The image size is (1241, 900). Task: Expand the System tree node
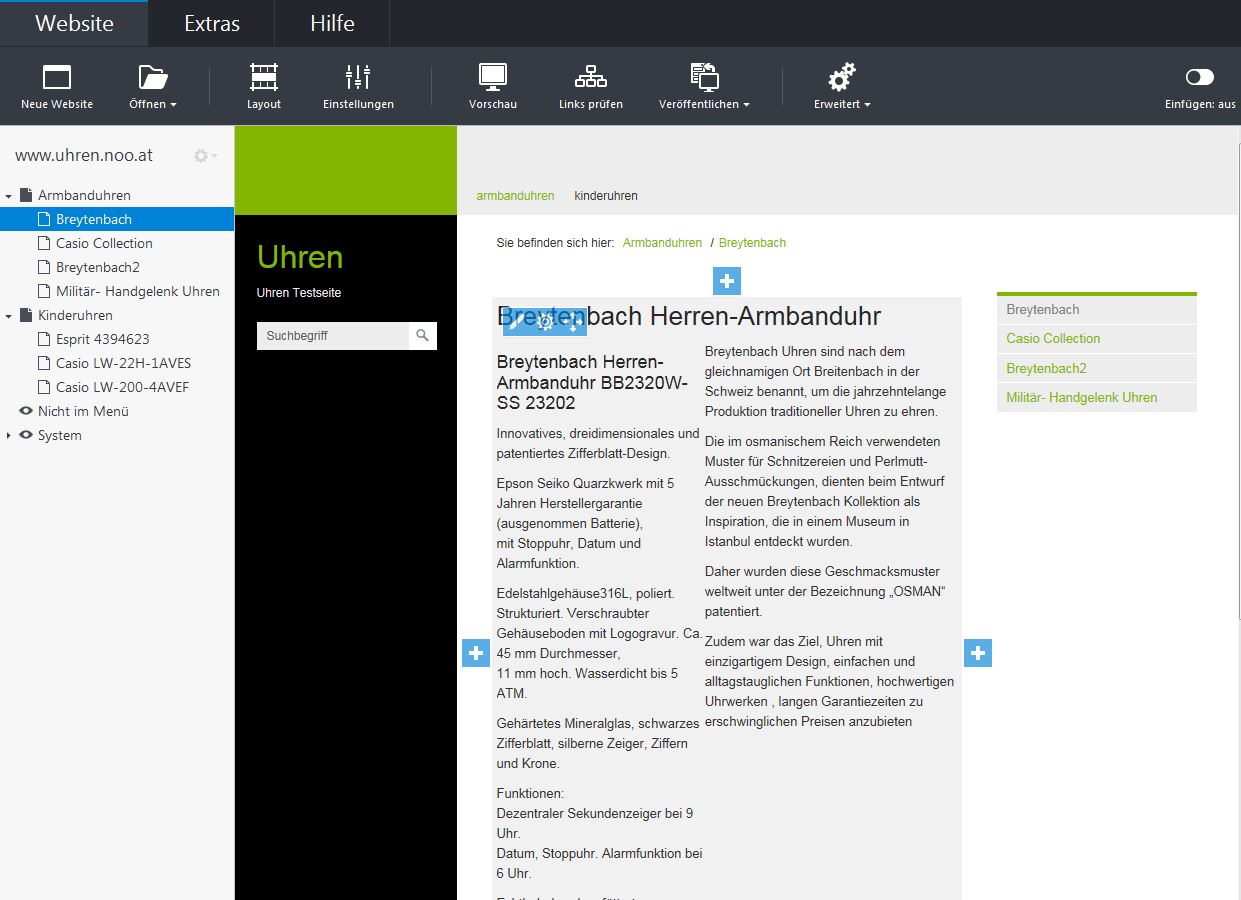pos(9,436)
